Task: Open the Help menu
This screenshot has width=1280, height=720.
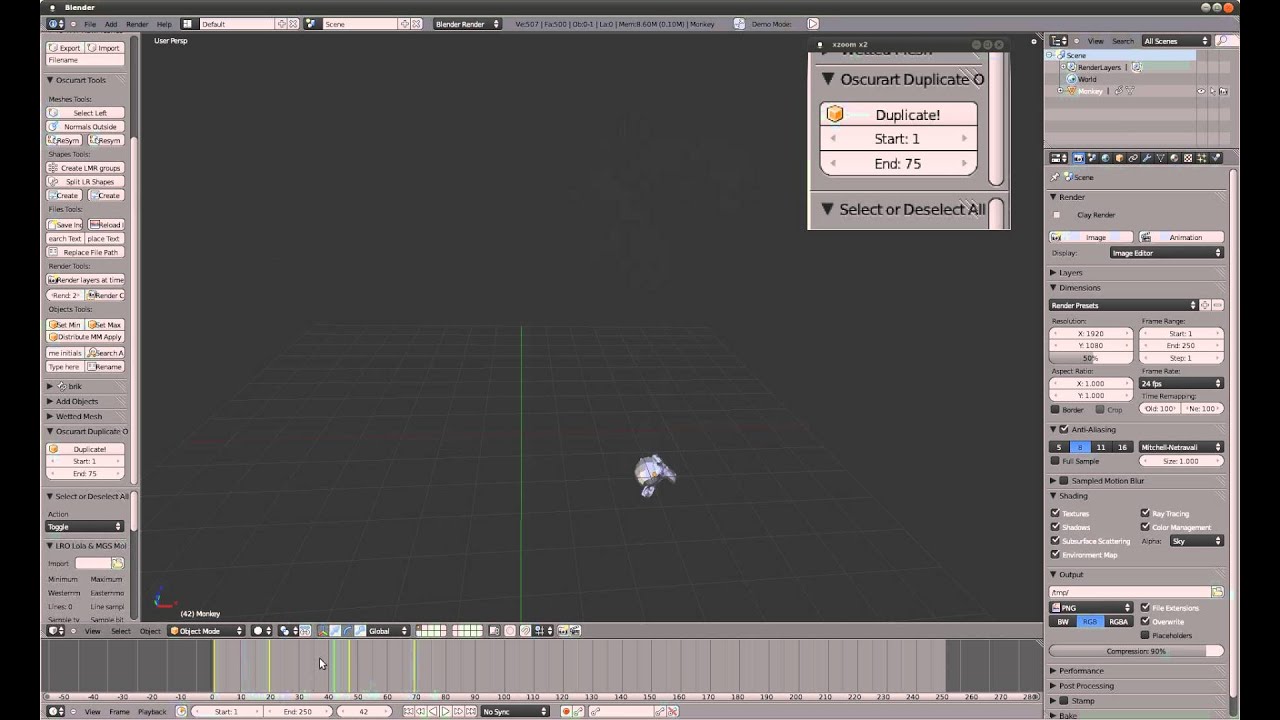Action: click(x=164, y=23)
